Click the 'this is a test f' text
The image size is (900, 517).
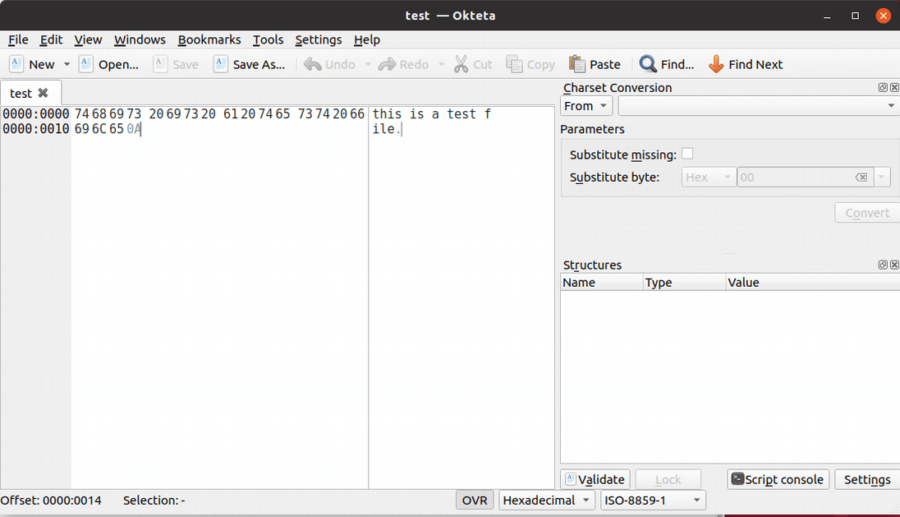tap(432, 114)
